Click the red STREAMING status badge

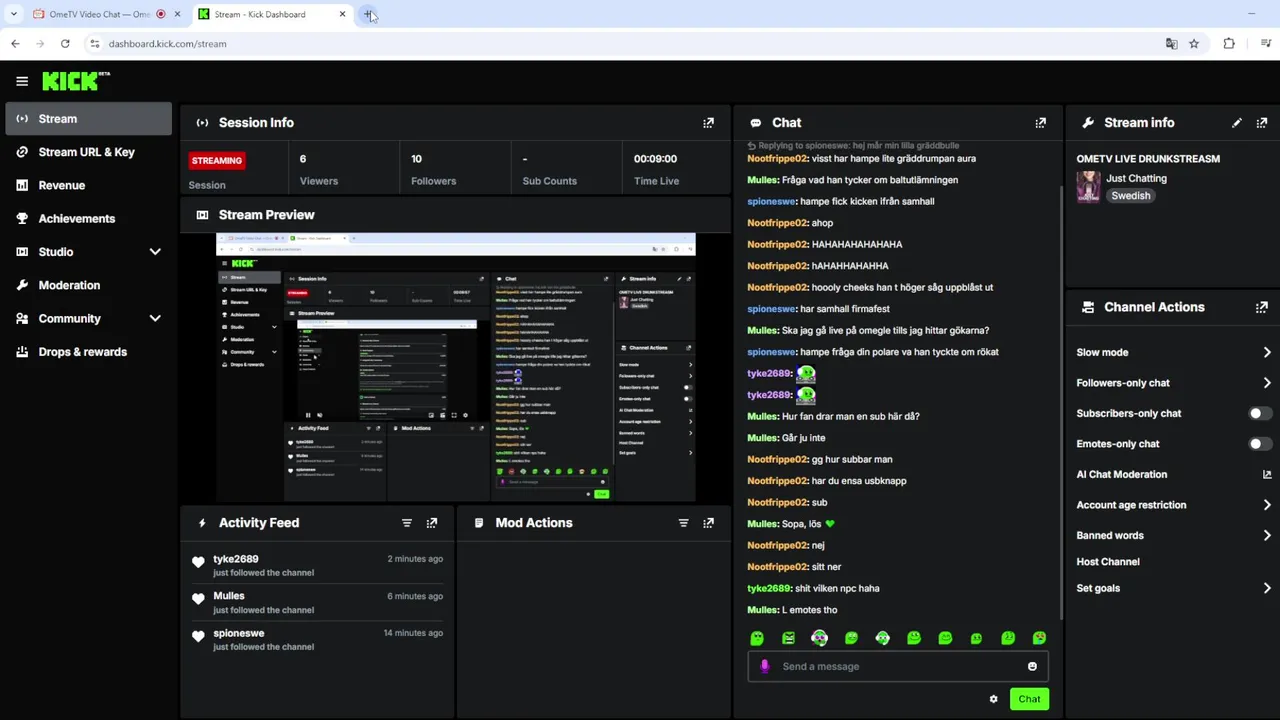coord(217,160)
